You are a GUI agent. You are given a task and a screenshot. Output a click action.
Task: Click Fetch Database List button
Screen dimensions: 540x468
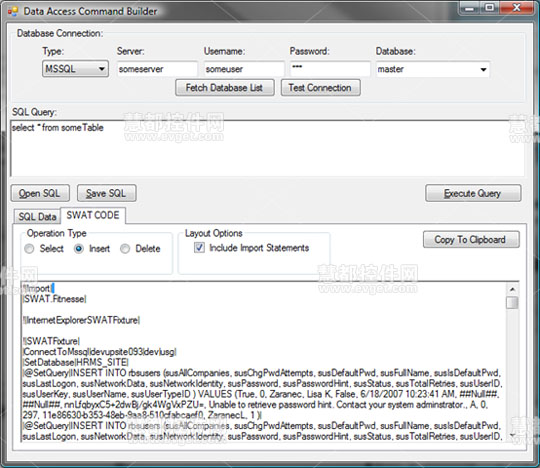tap(225, 88)
